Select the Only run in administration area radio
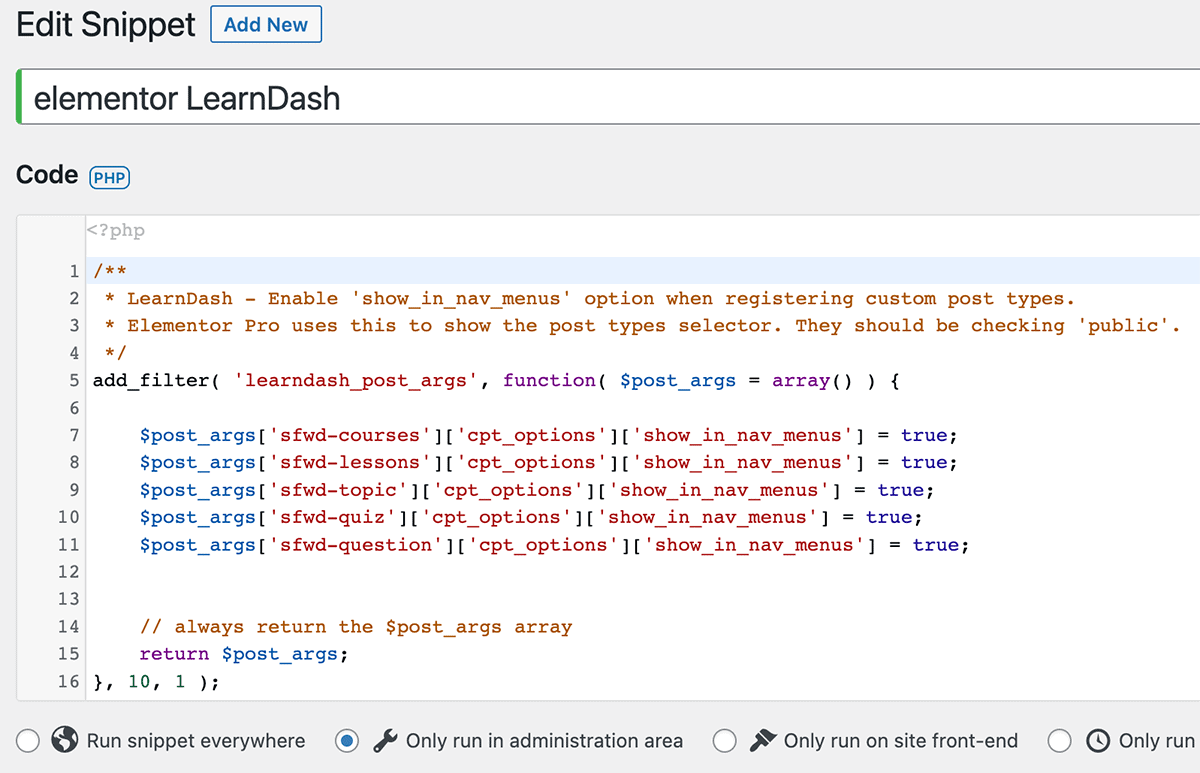 pos(347,741)
